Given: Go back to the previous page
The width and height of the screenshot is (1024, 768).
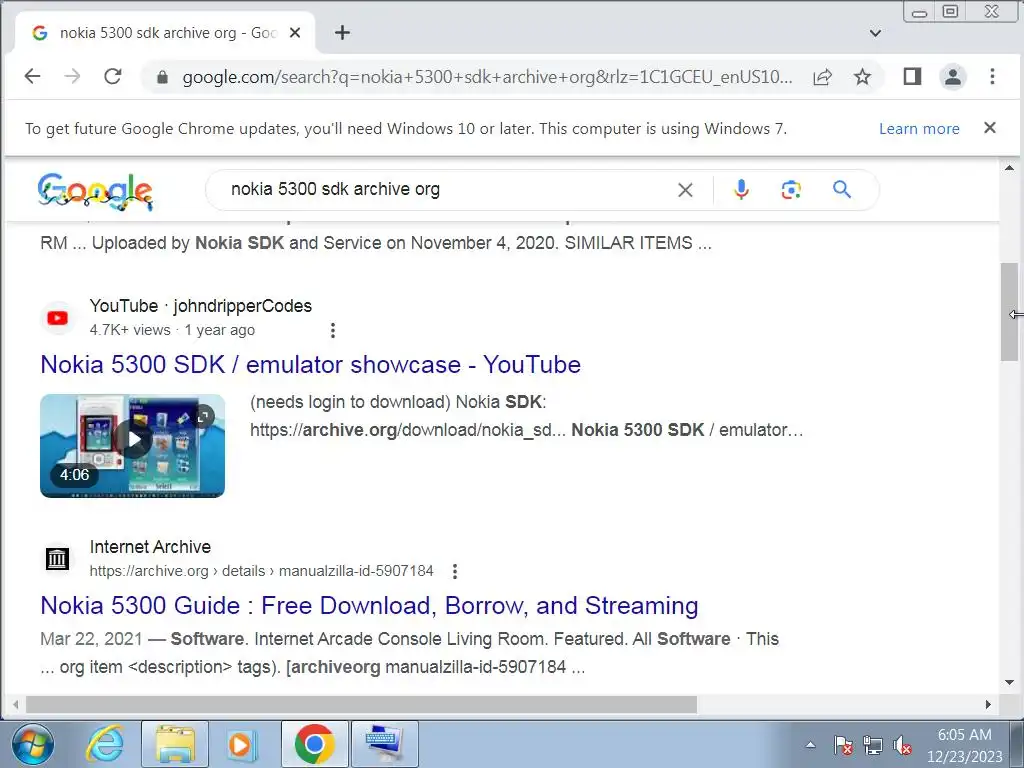Looking at the screenshot, I should pyautogui.click(x=32, y=76).
